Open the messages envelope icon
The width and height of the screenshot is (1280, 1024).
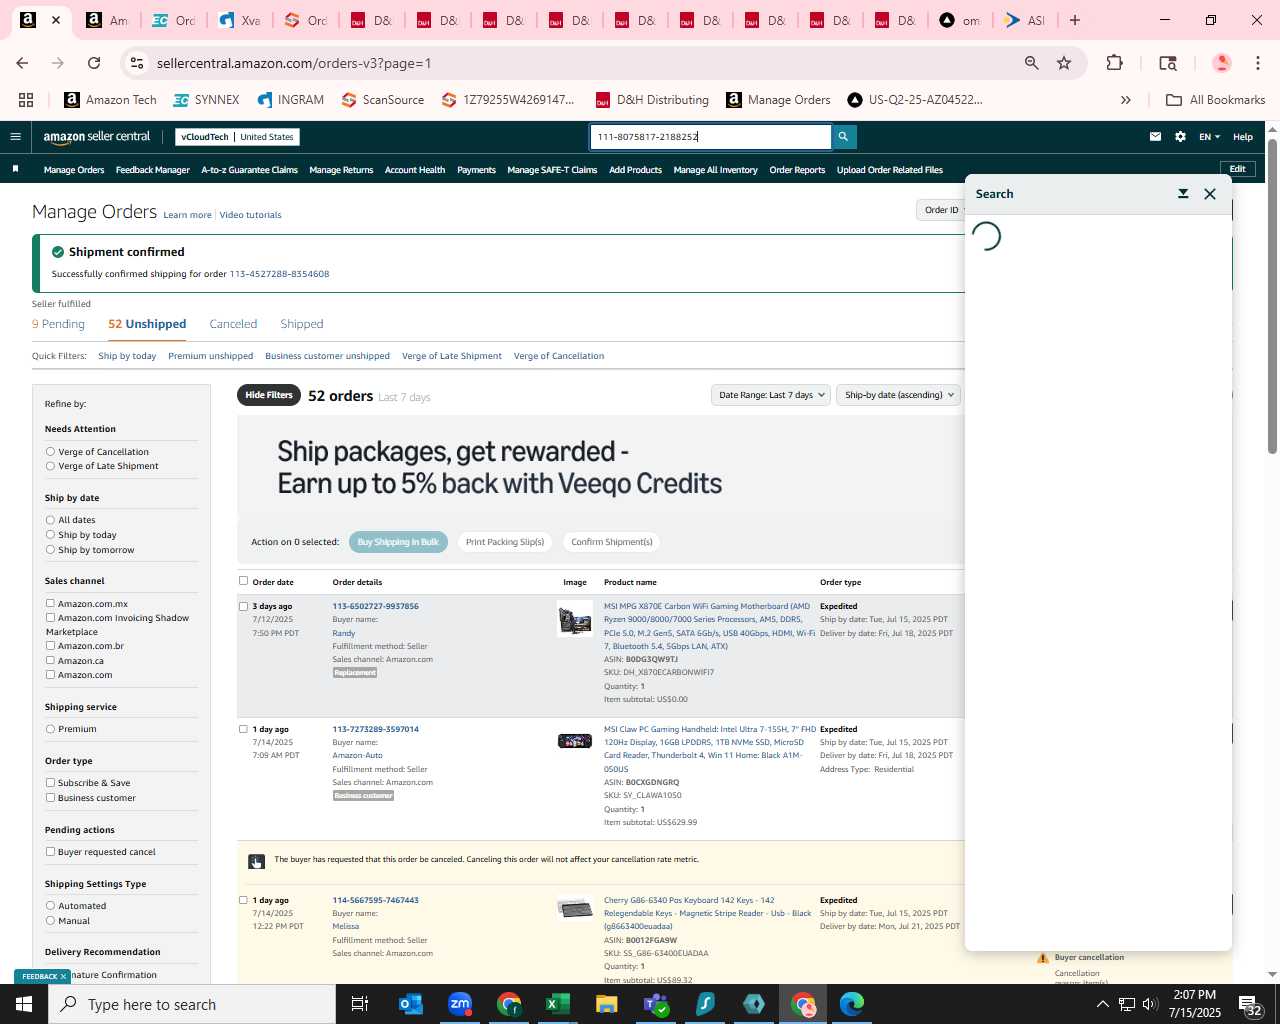pos(1155,137)
